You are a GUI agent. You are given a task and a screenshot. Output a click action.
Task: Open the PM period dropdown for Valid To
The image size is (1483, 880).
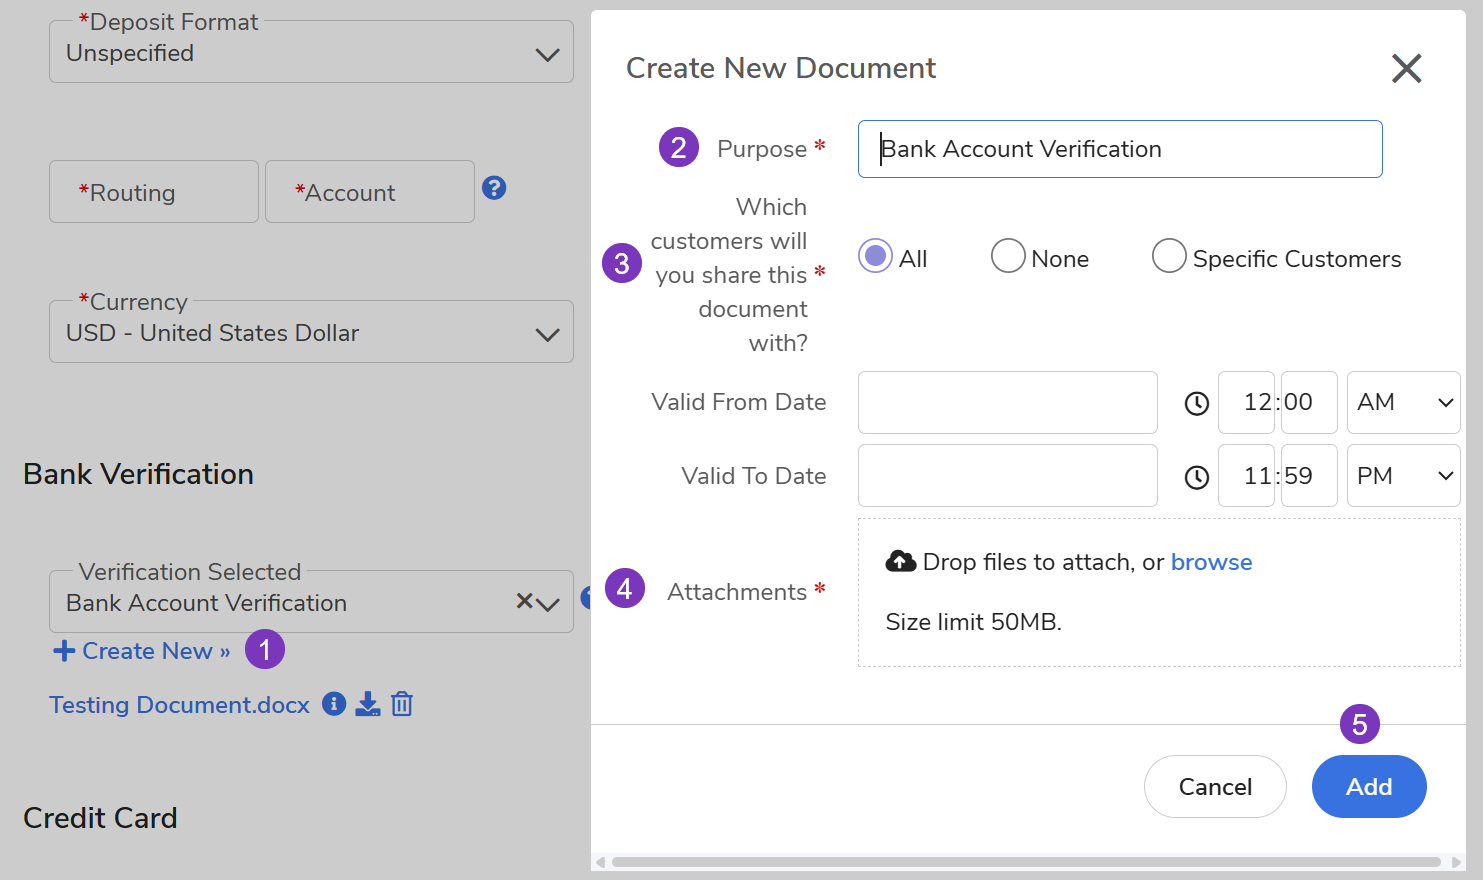click(1403, 476)
